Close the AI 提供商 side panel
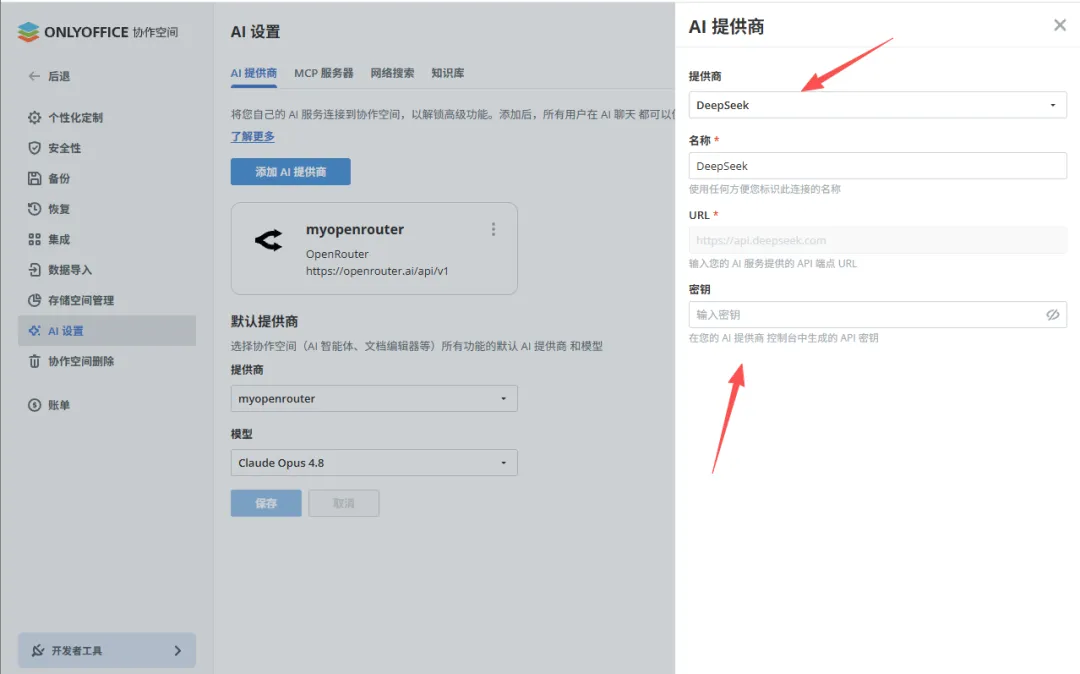1080x674 pixels. tap(1059, 25)
